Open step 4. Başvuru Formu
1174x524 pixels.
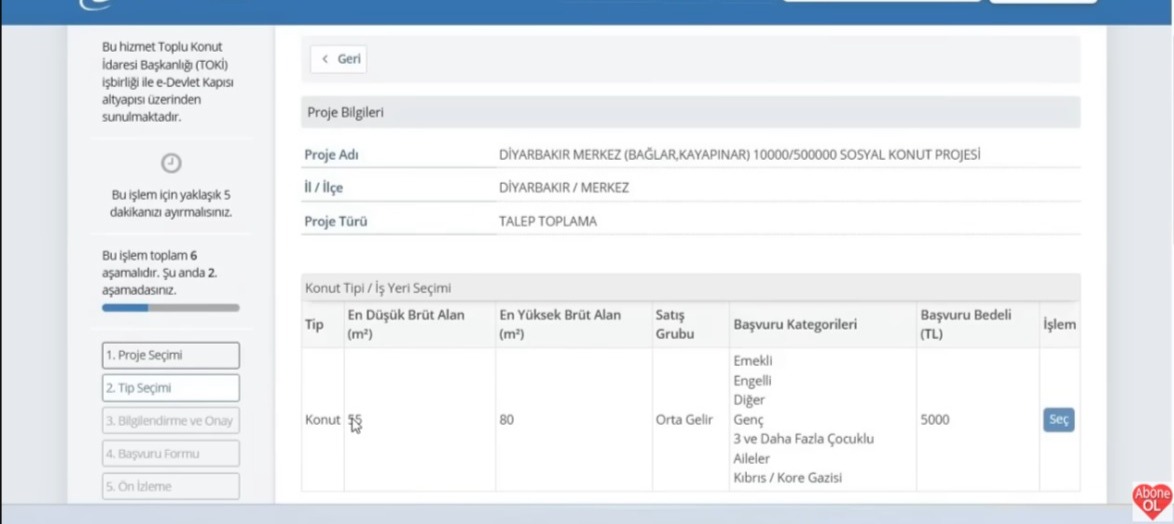[171, 454]
